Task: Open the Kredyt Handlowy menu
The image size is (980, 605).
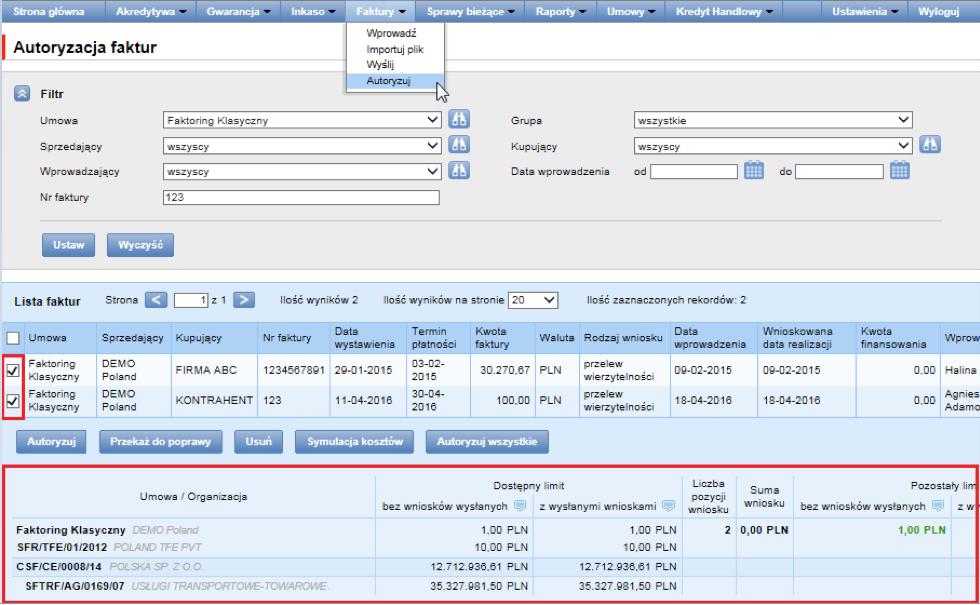Action: 724,11
